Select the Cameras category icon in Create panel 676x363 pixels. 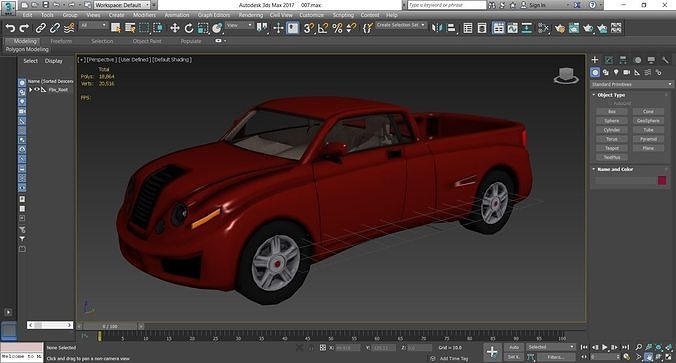[626, 72]
